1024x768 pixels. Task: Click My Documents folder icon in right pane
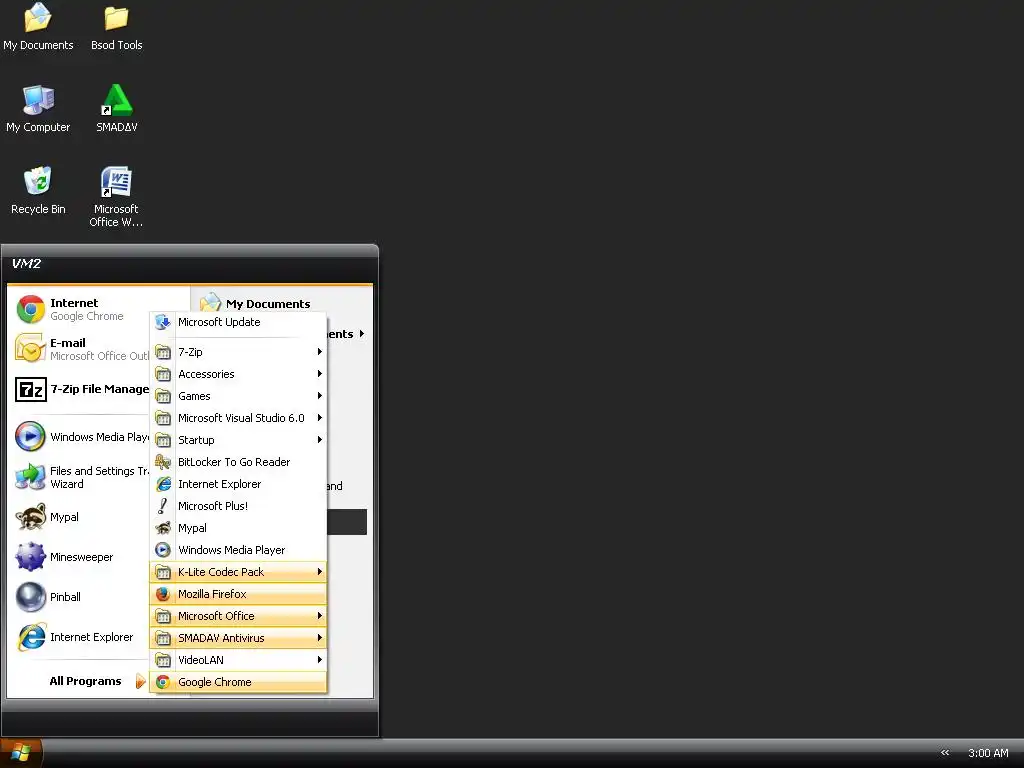210,302
